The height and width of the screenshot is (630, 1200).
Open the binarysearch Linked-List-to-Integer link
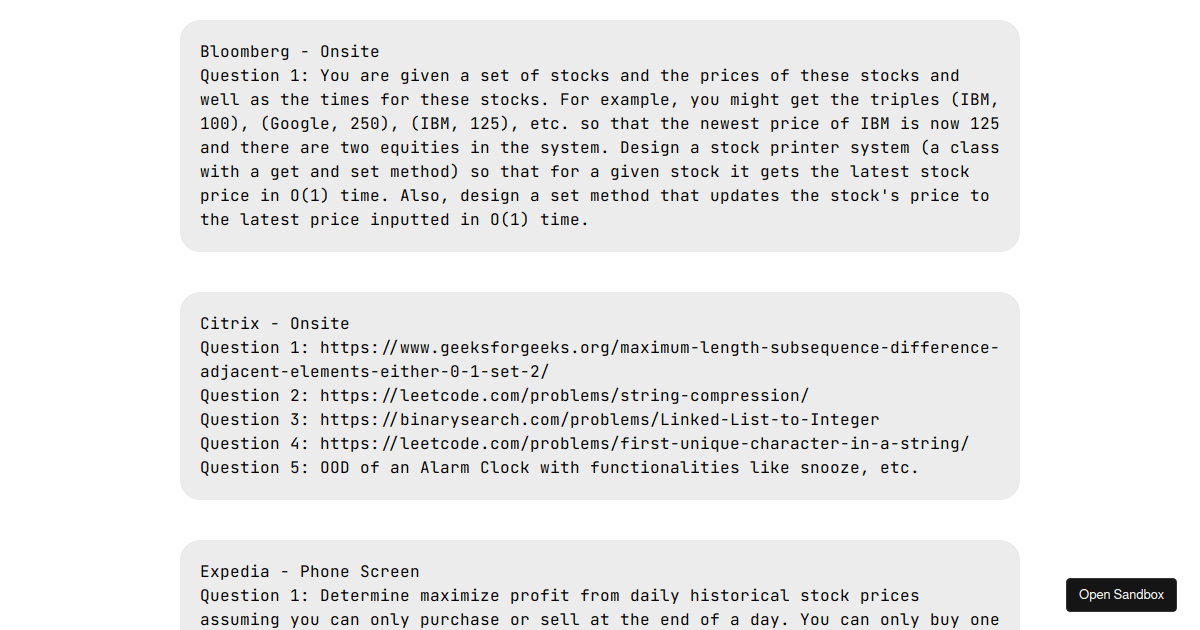599,420
